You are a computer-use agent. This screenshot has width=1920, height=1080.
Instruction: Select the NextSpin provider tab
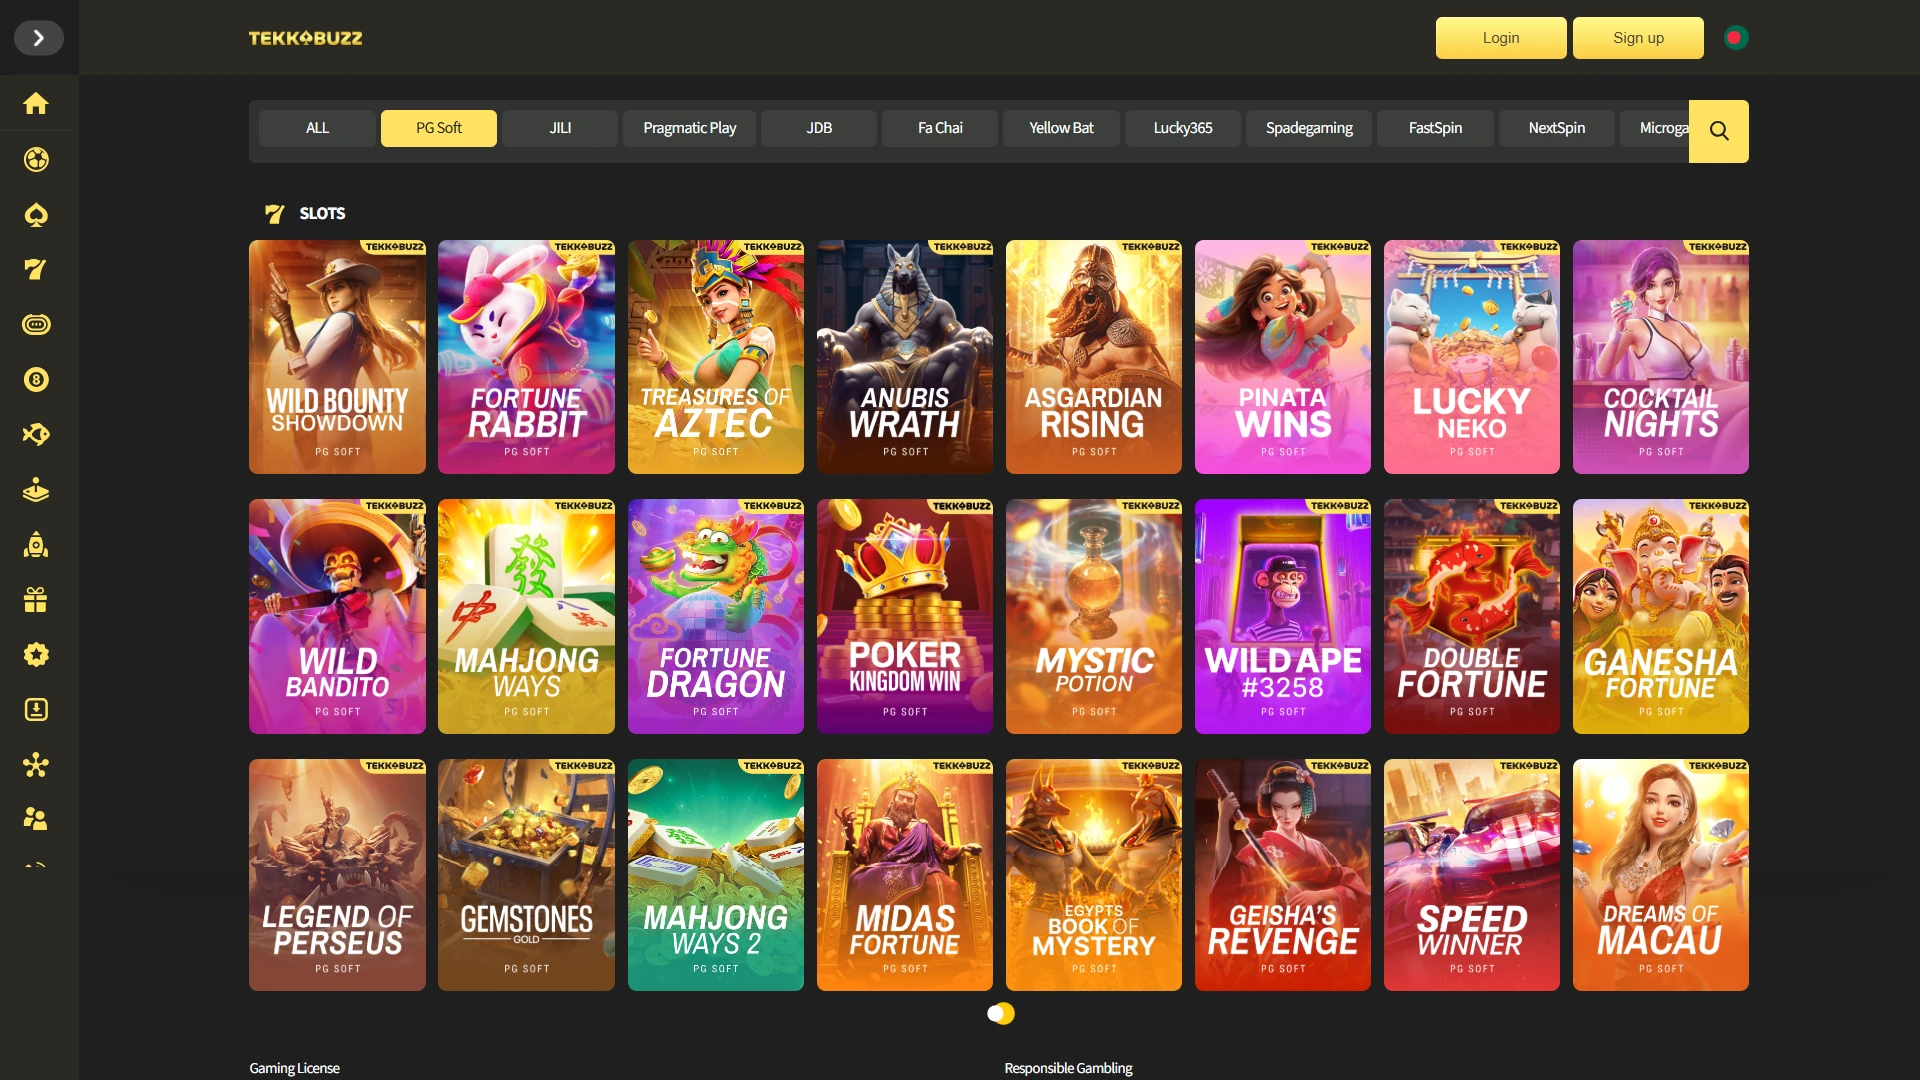[x=1557, y=128]
